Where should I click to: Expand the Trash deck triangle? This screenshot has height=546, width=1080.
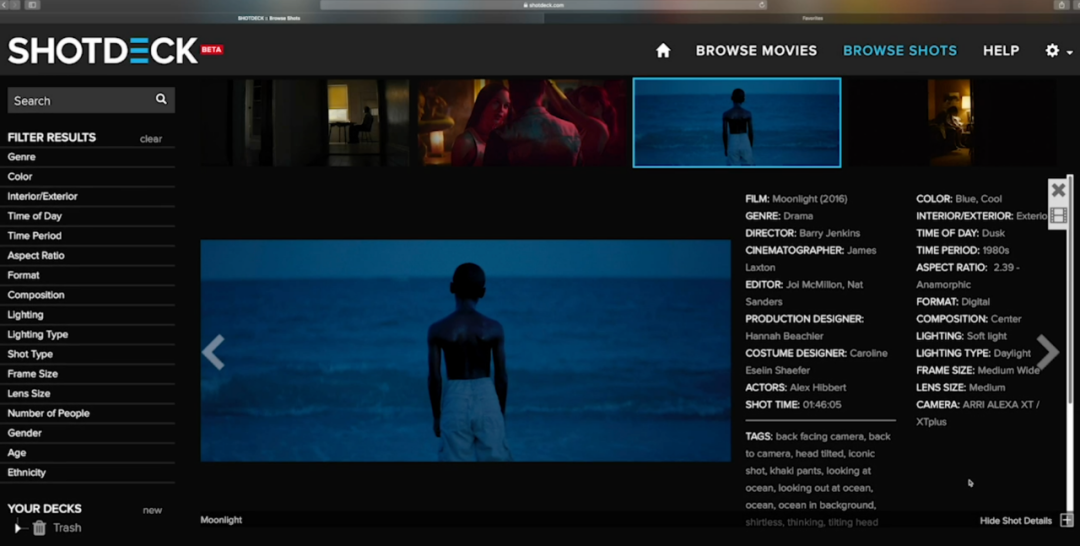tap(19, 527)
